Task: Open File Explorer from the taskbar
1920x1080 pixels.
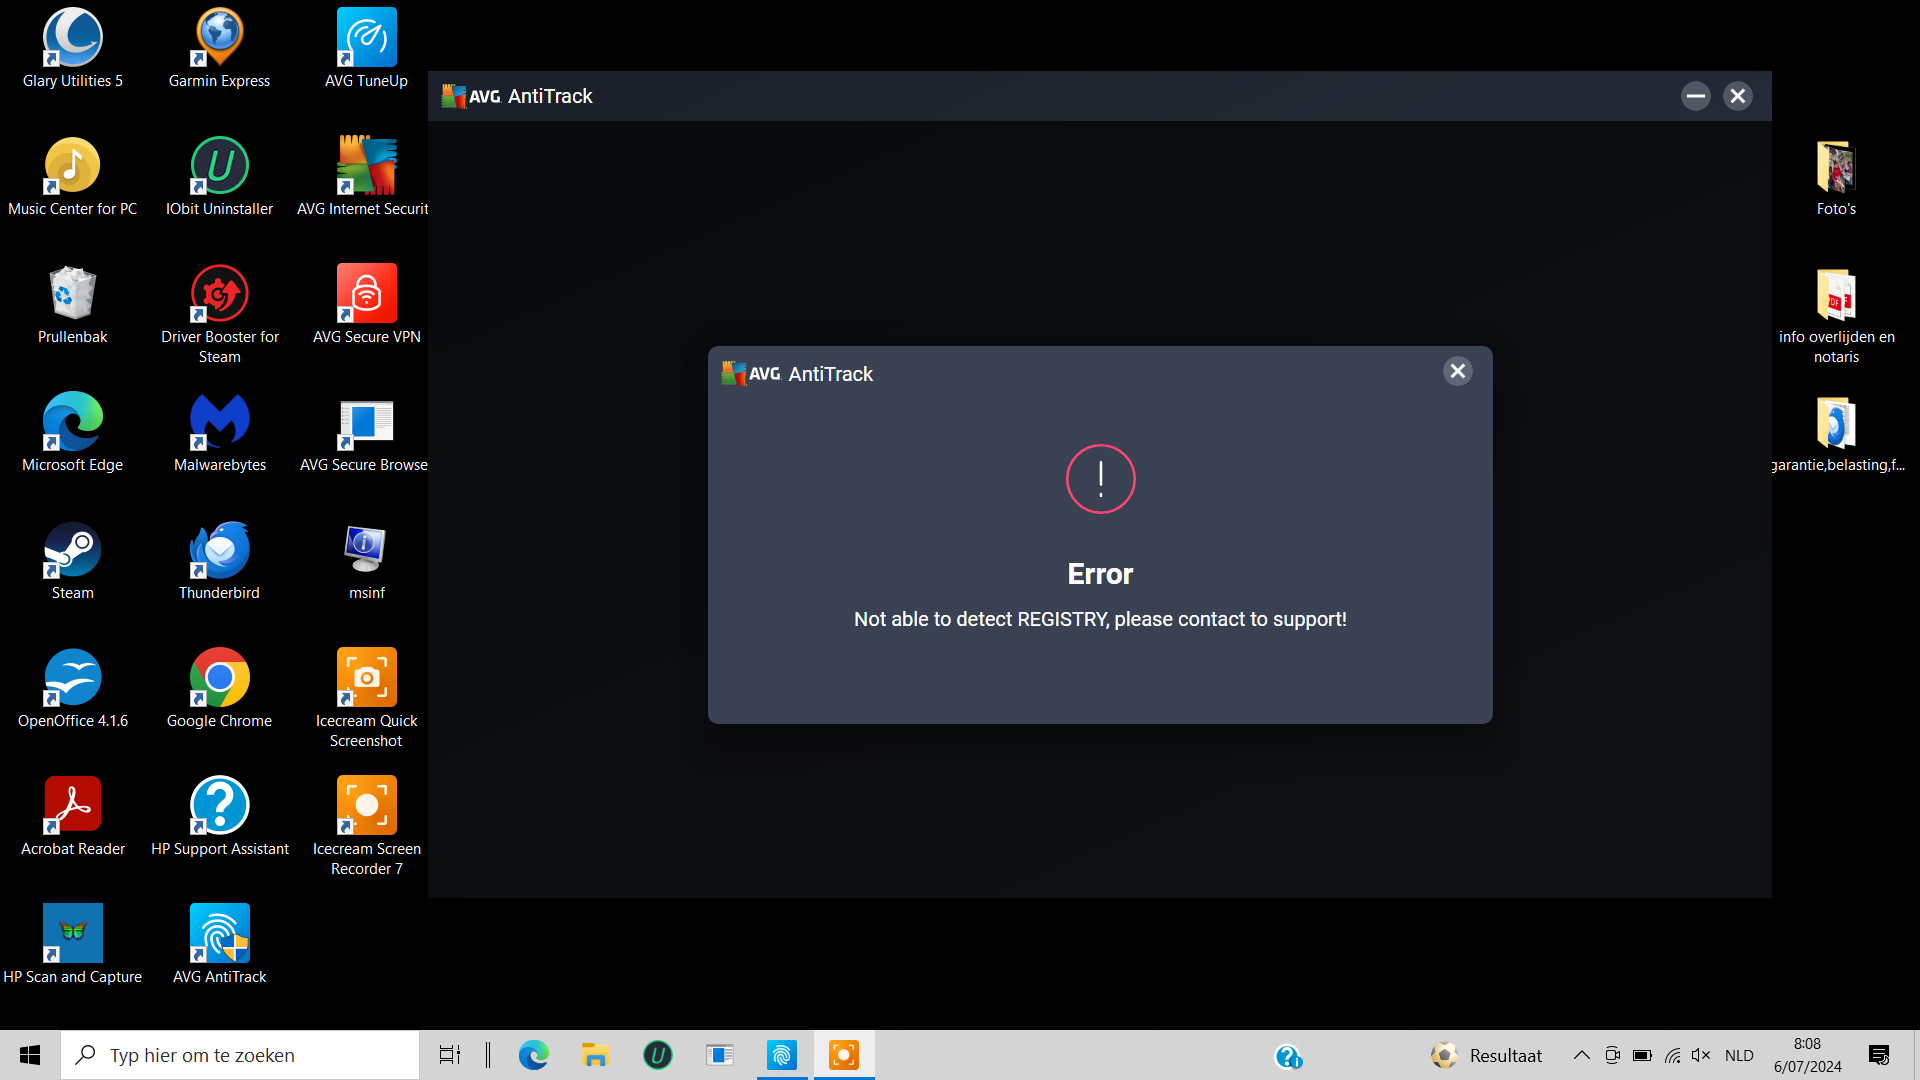Action: [596, 1055]
